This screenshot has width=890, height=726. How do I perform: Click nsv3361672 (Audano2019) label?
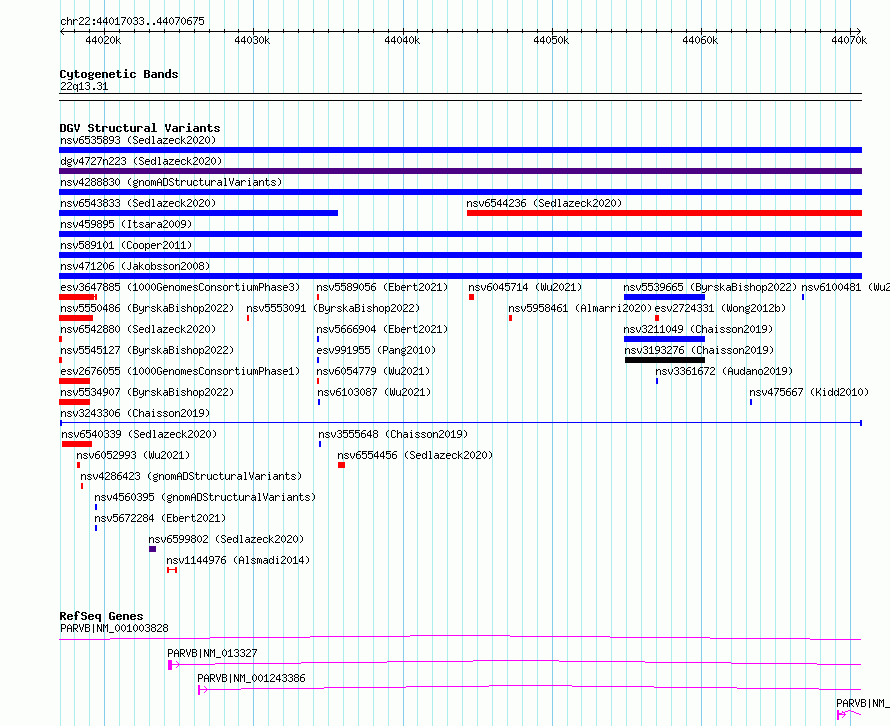[724, 371]
